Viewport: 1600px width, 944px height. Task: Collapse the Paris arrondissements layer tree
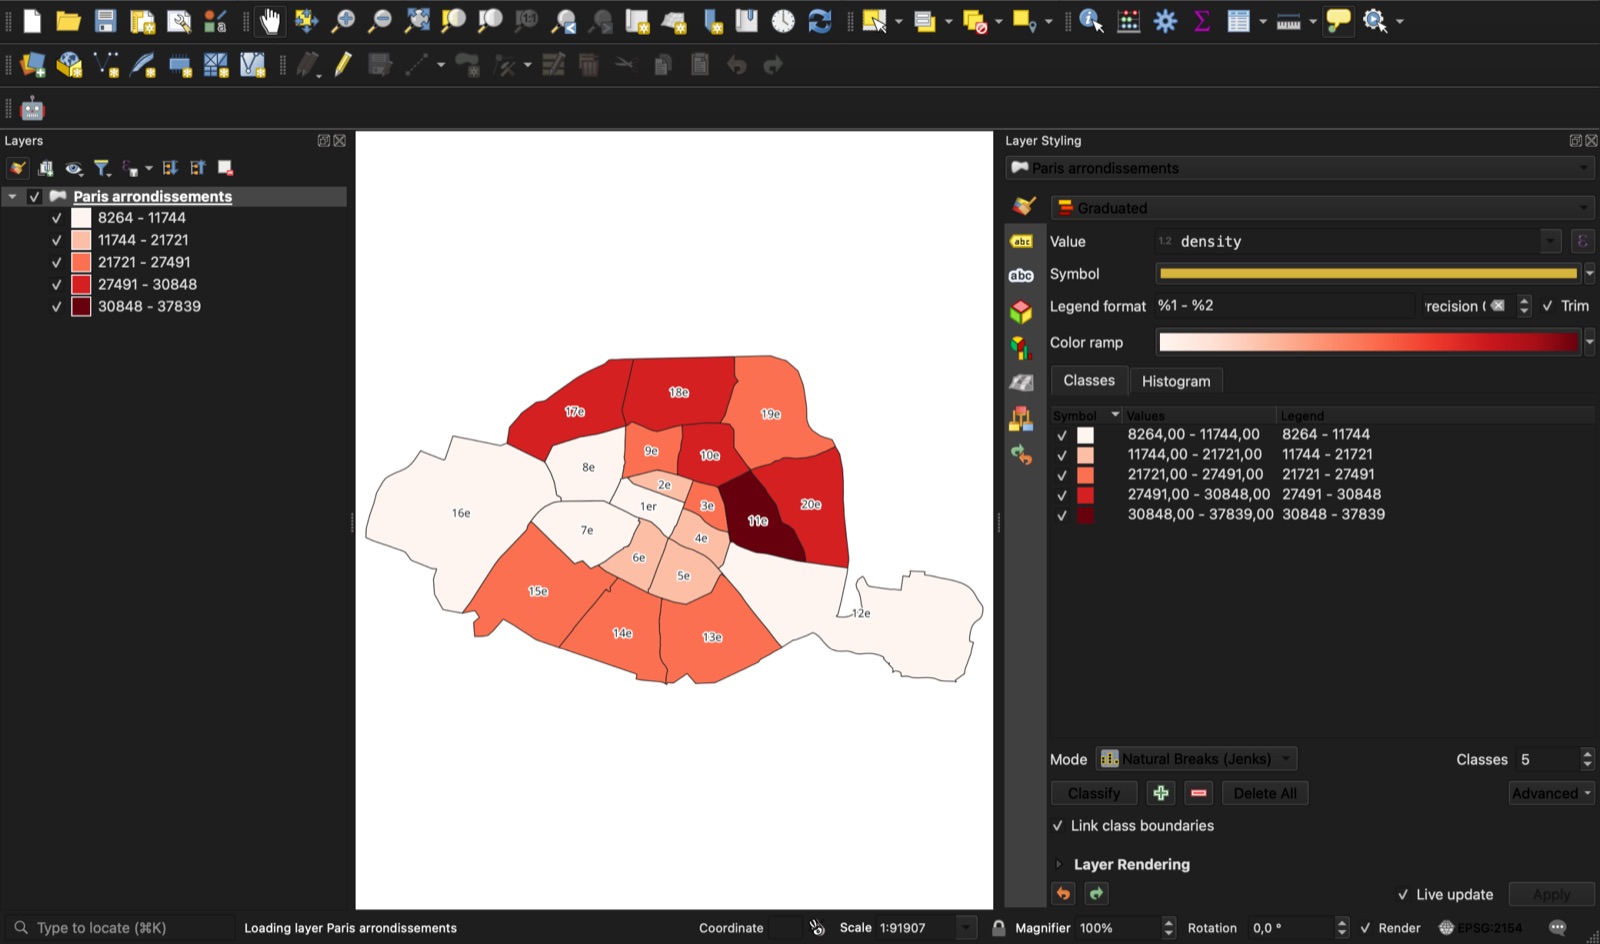[12, 196]
